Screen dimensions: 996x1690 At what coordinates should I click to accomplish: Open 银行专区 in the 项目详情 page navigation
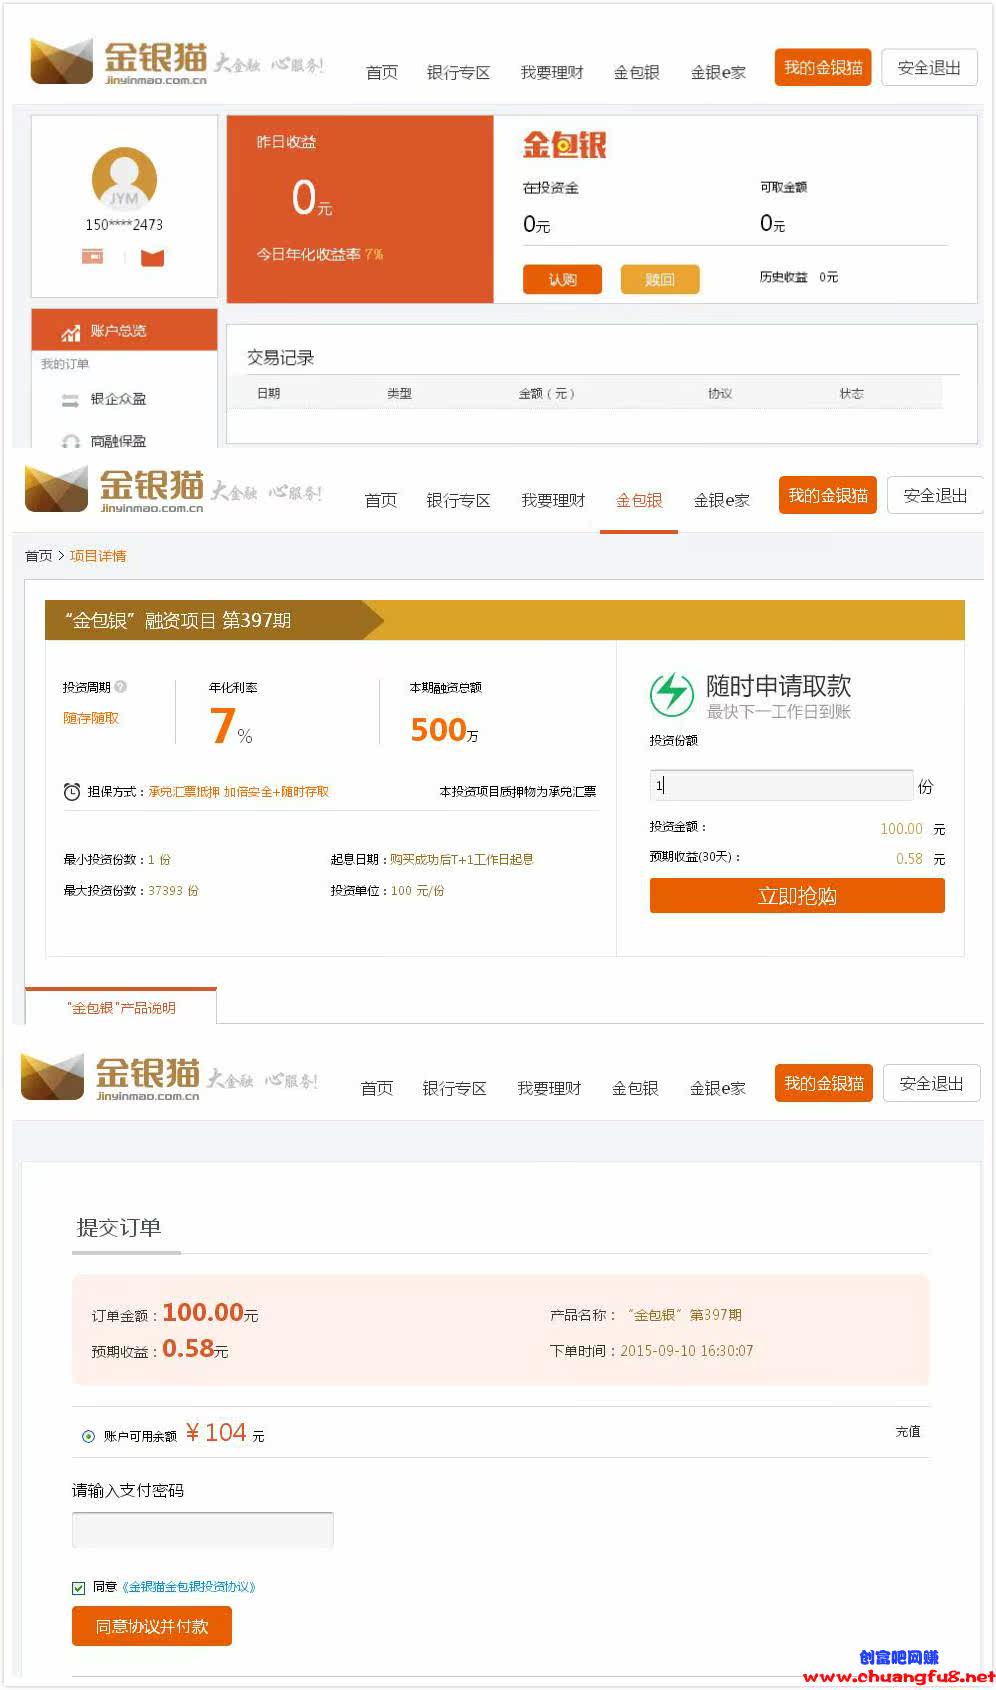point(458,500)
